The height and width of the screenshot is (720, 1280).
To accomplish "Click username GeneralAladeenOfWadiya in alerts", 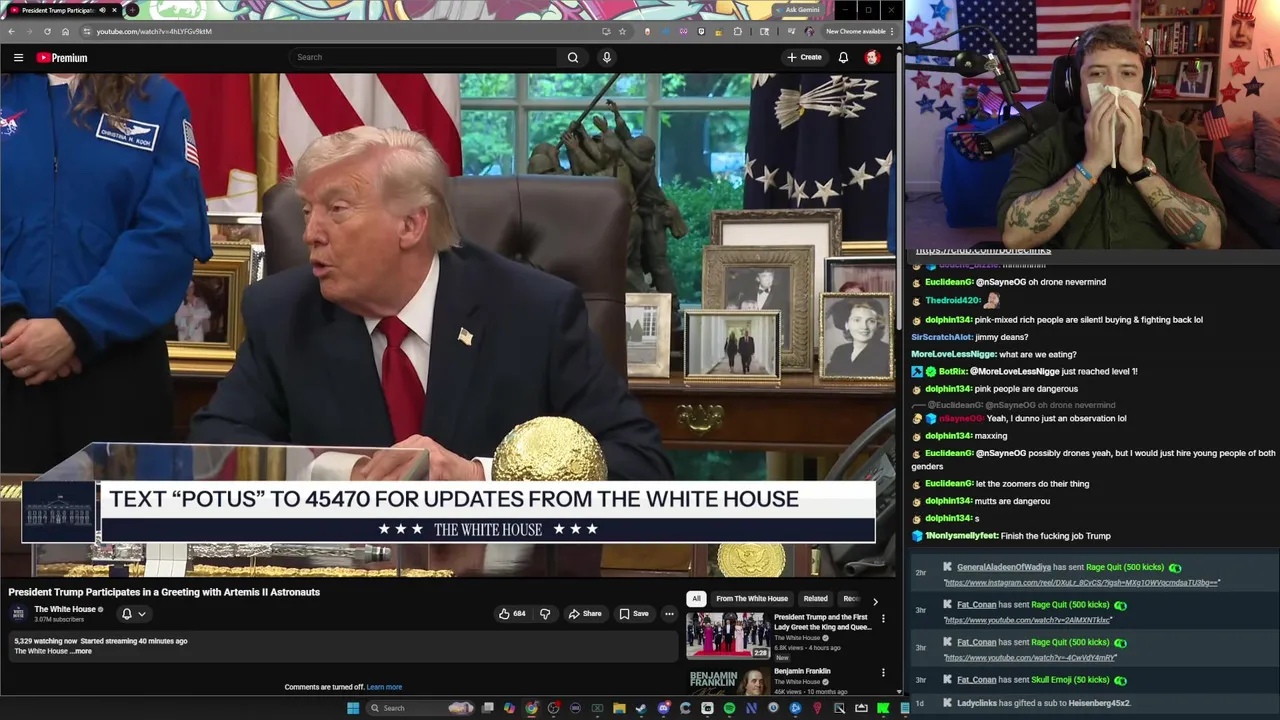I will [1003, 567].
